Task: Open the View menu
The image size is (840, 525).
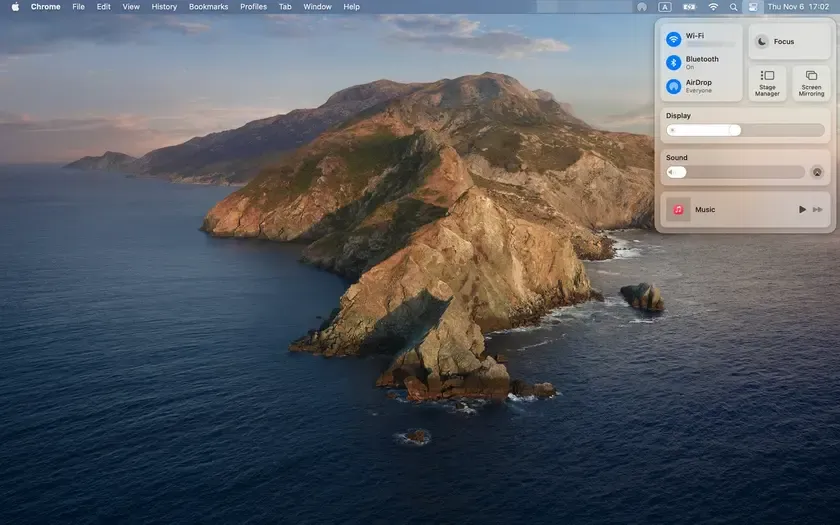Action: pos(131,7)
